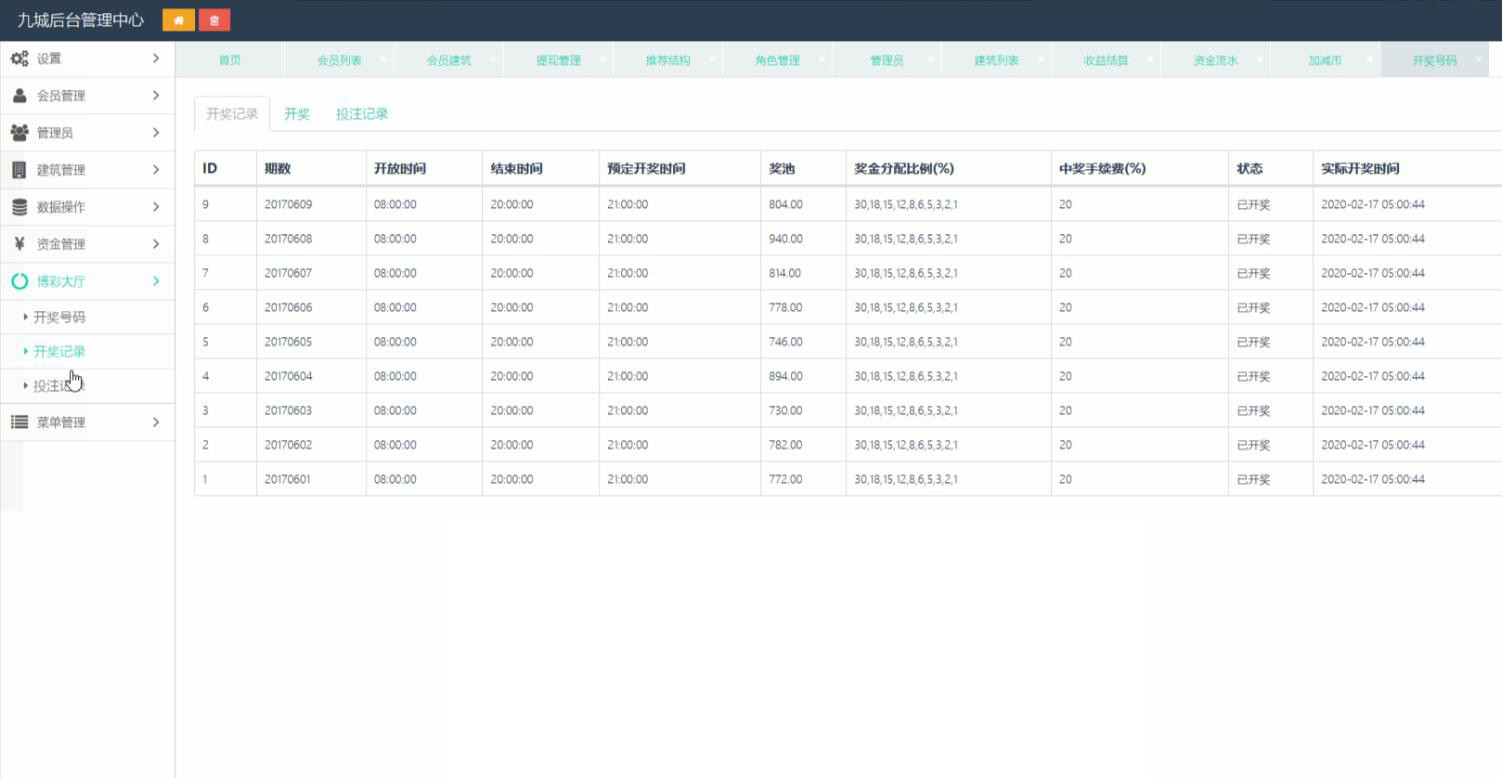
Task: Click the orange home icon button
Action: coord(178,20)
